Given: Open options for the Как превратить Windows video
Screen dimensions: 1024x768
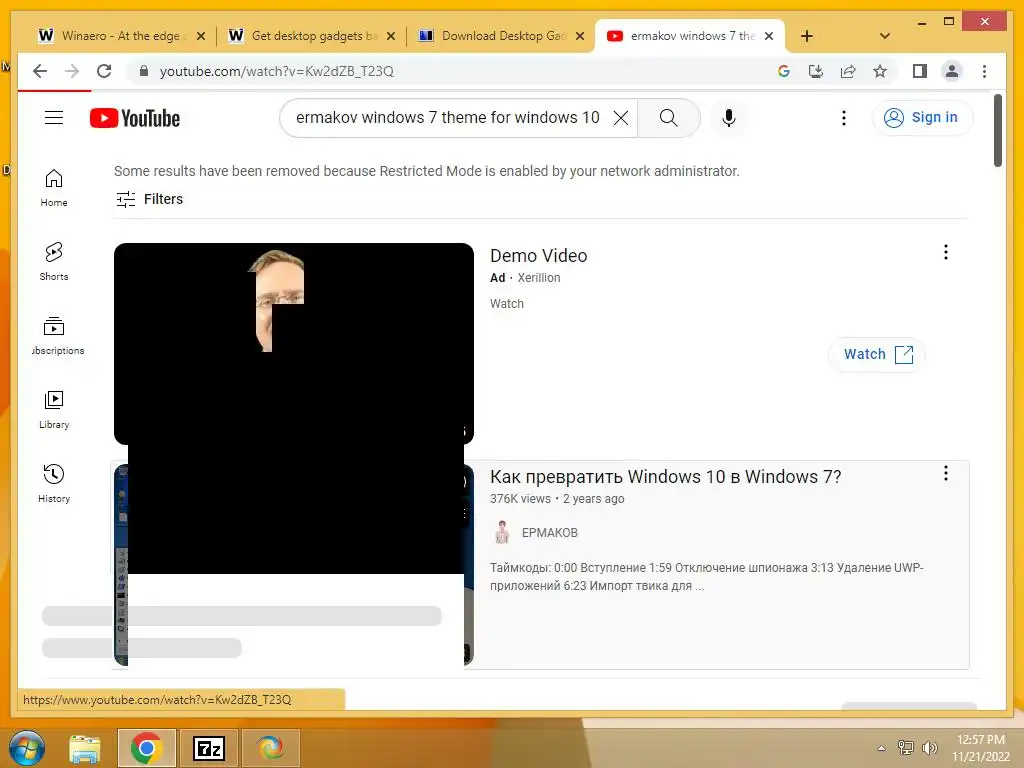Looking at the screenshot, I should tap(946, 473).
